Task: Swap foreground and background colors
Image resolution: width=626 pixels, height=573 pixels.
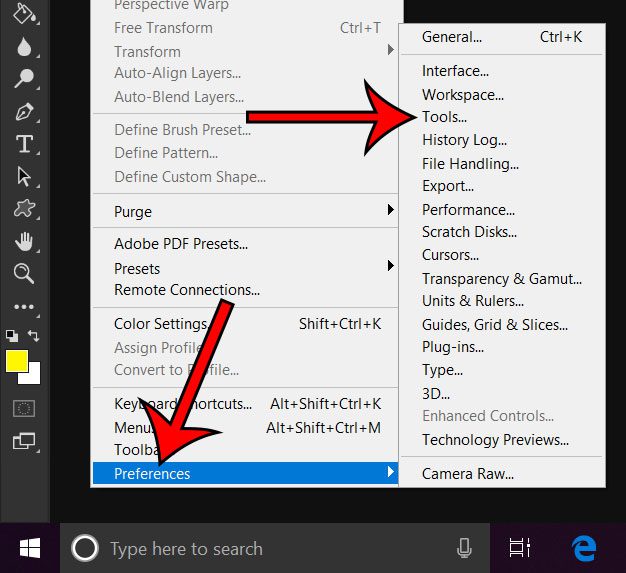Action: (34, 337)
